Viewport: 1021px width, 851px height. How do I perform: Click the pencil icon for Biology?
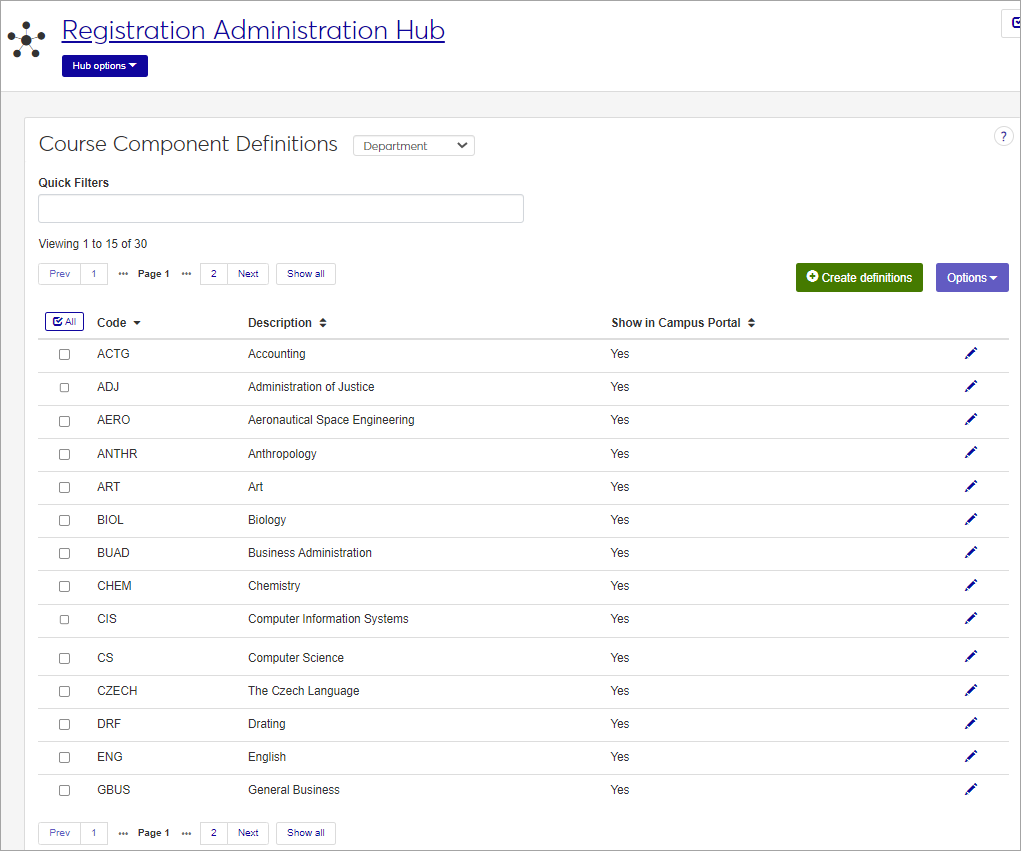970,520
